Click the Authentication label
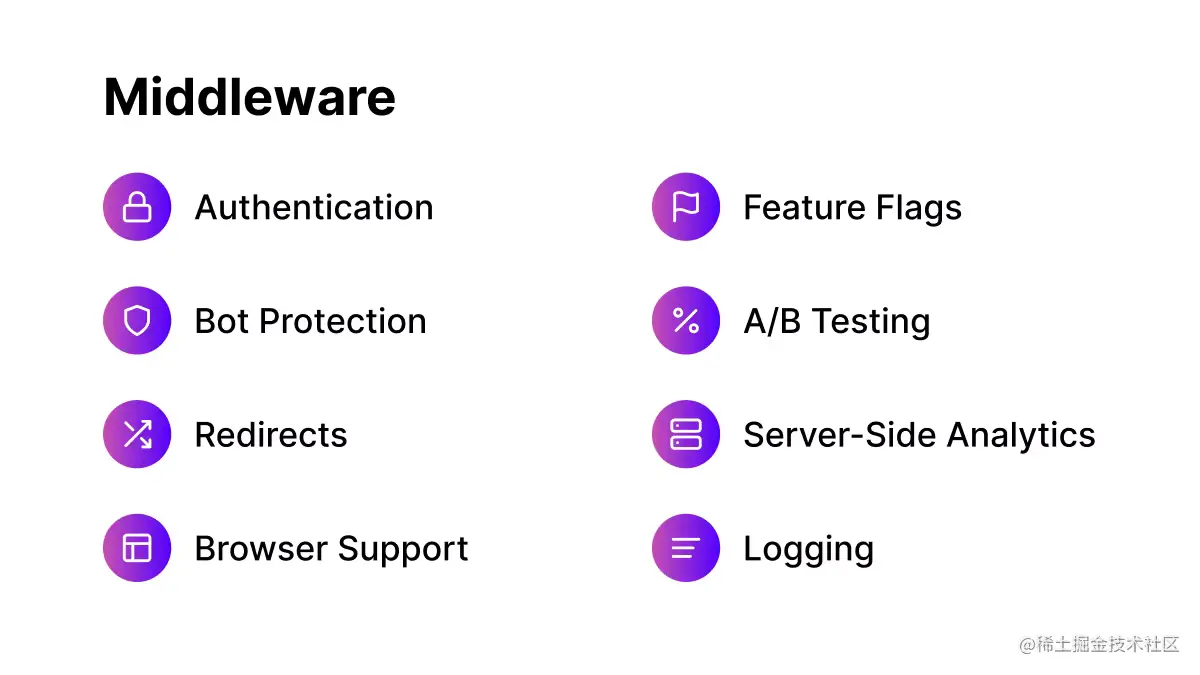 314,208
